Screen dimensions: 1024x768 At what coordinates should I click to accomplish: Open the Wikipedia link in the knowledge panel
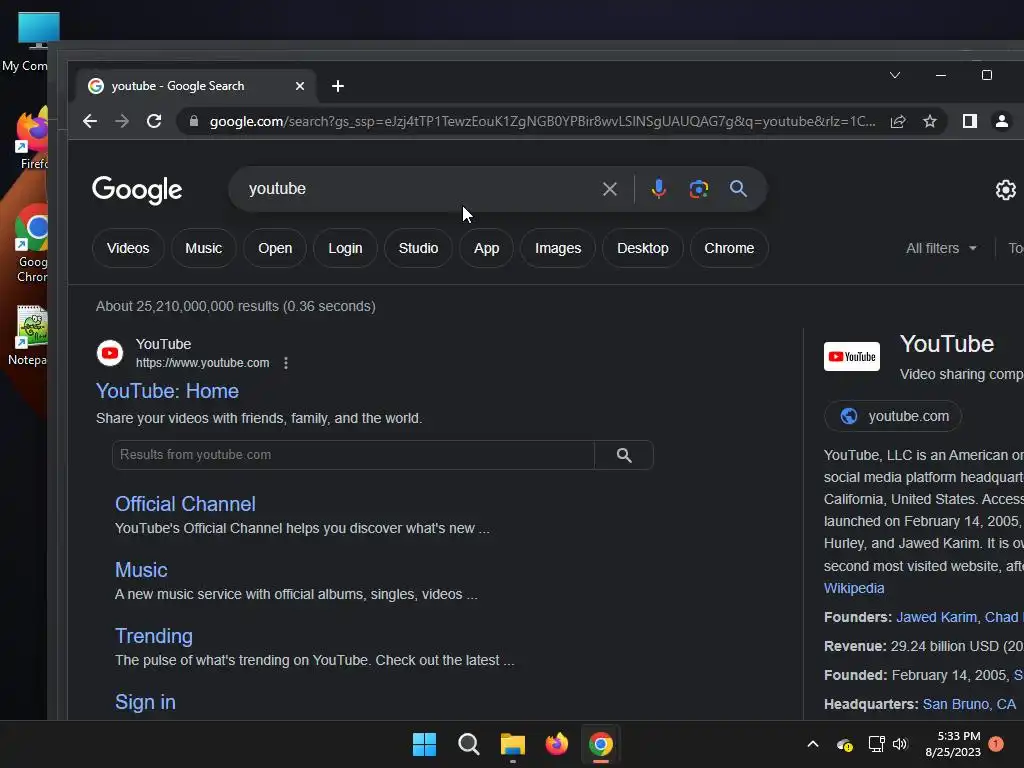854,588
